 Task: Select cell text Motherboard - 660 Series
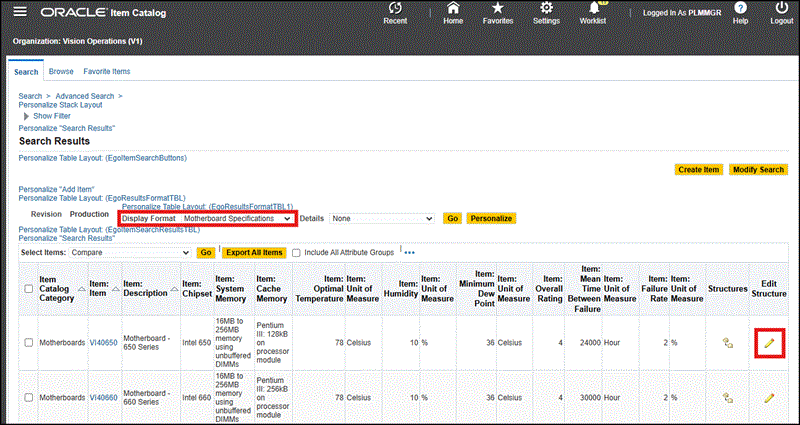pyautogui.click(x=145, y=397)
